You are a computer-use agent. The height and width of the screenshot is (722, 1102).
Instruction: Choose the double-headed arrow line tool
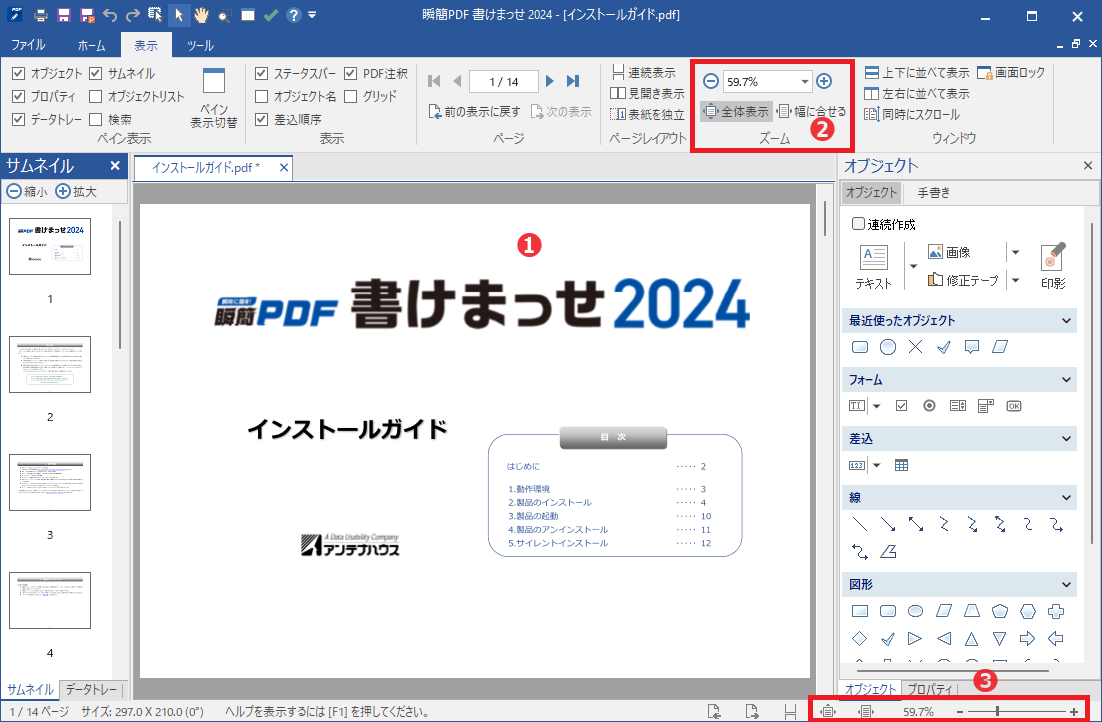pyautogui.click(x=916, y=524)
